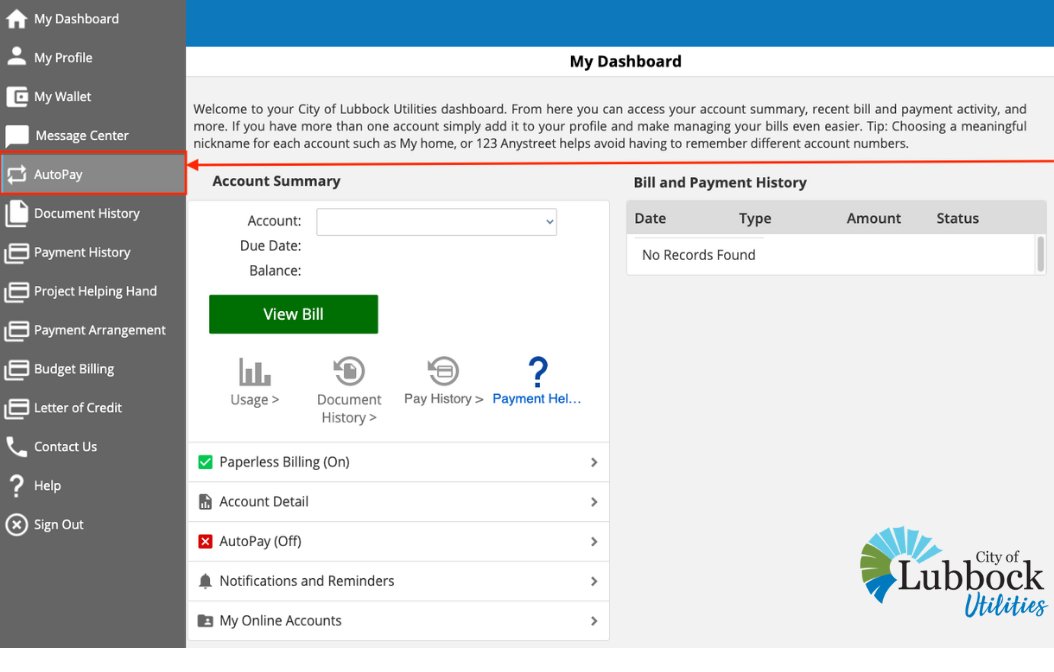Expand the Account Detail row
1054x672 pixels.
398,502
